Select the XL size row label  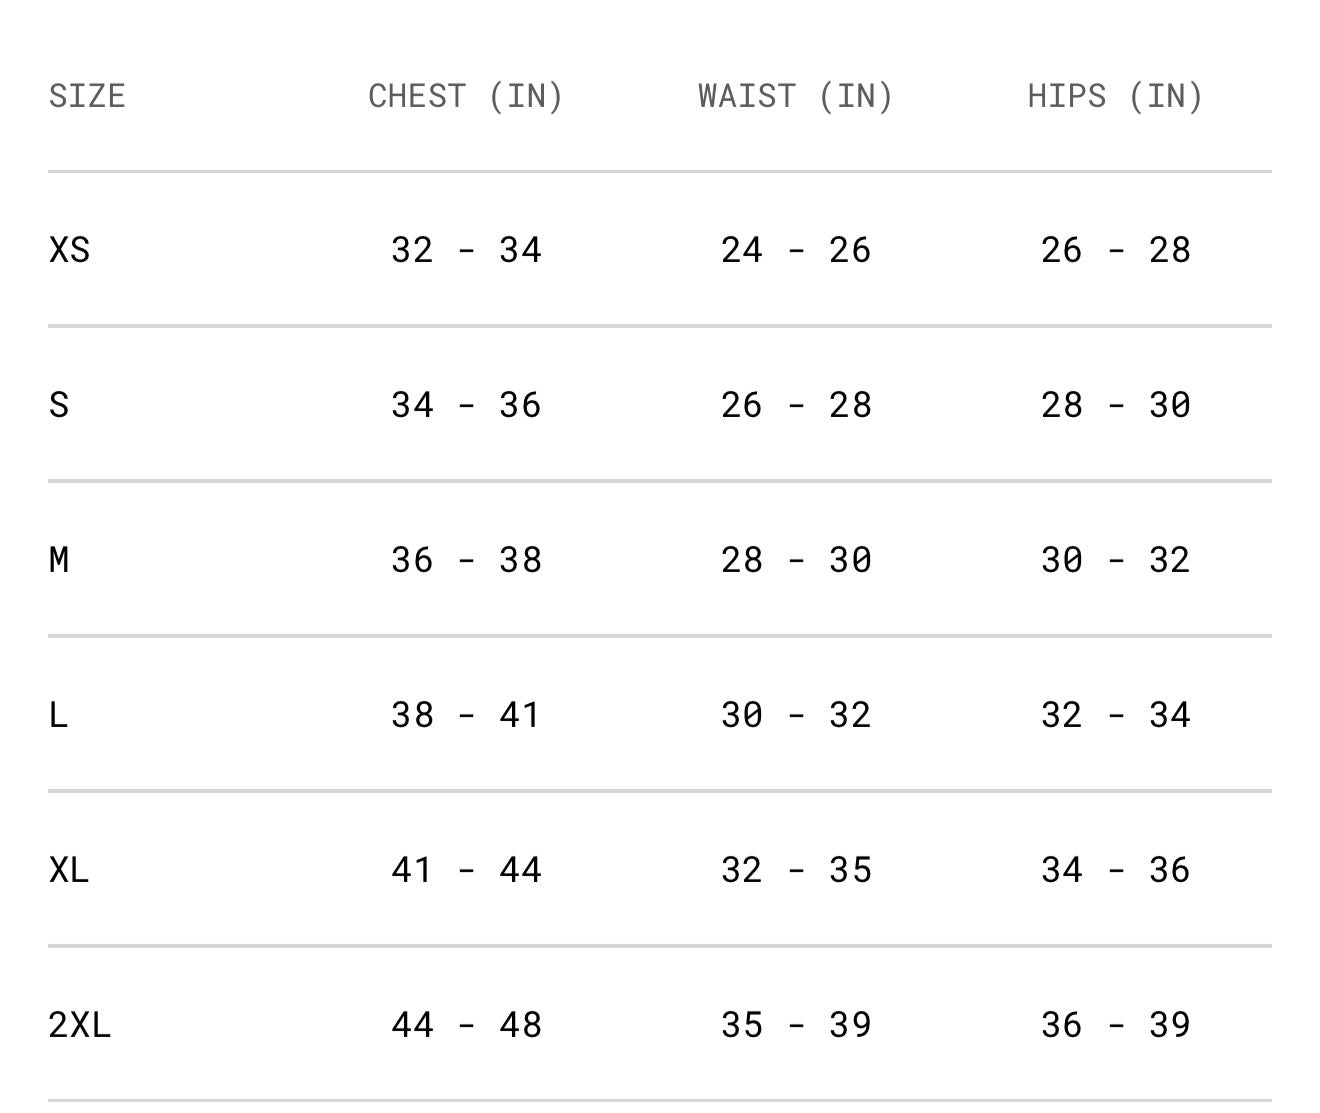coord(69,870)
